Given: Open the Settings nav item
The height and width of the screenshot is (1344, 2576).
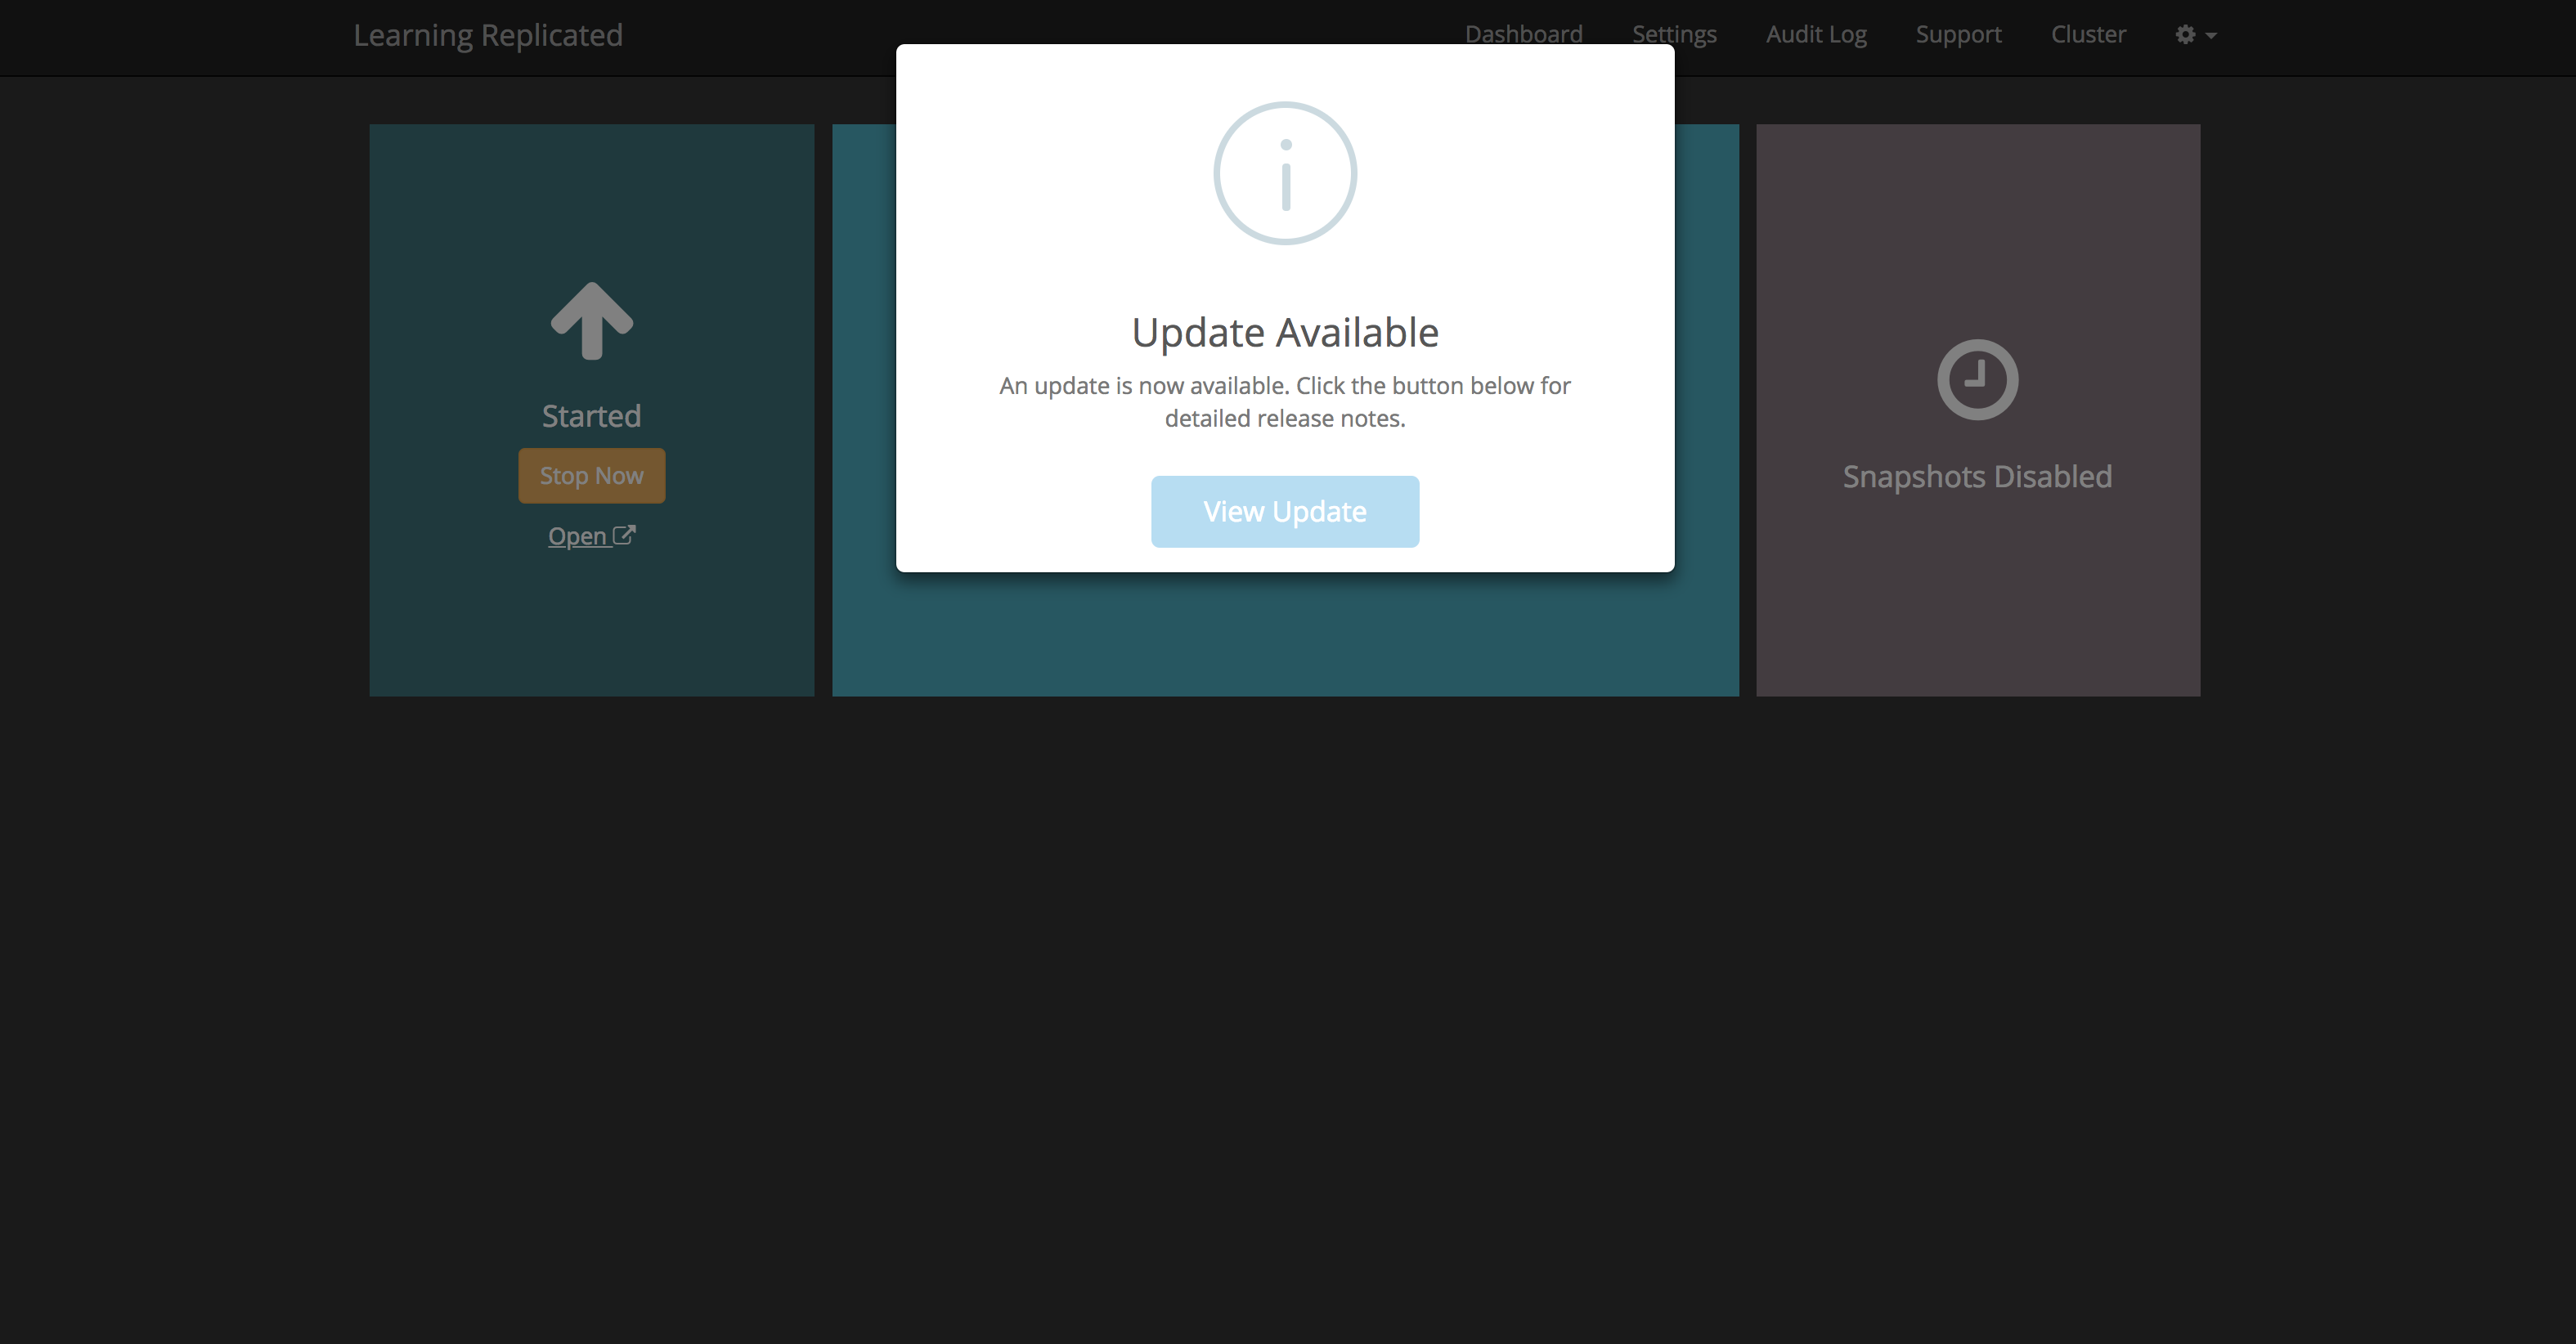Looking at the screenshot, I should coord(1674,34).
